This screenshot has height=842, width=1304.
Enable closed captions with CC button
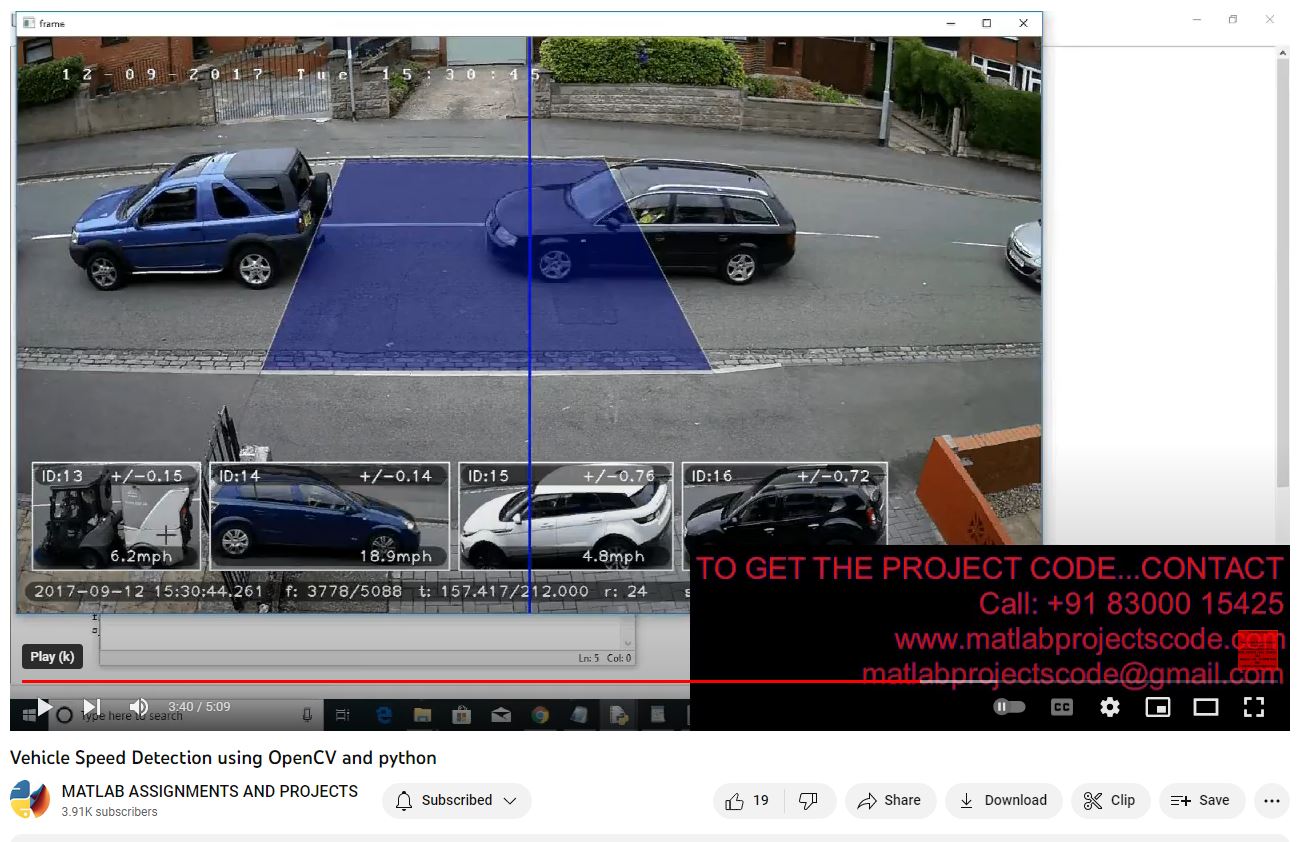(x=1061, y=707)
